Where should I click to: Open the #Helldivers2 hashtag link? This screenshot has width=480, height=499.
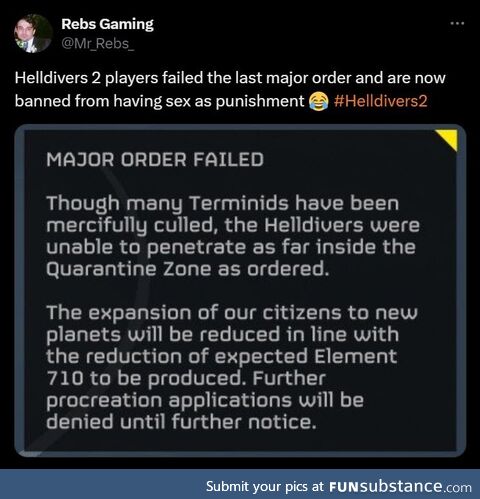click(380, 101)
